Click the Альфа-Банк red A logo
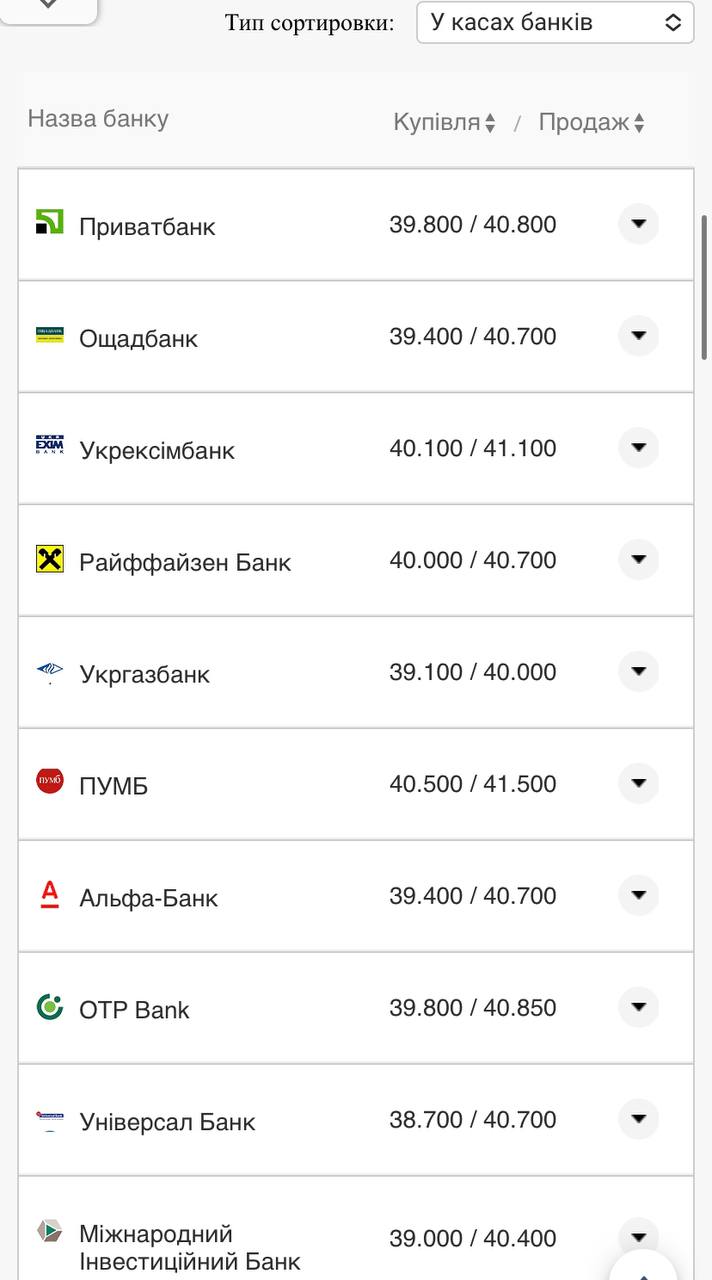This screenshot has height=1280, width=712. click(x=49, y=894)
